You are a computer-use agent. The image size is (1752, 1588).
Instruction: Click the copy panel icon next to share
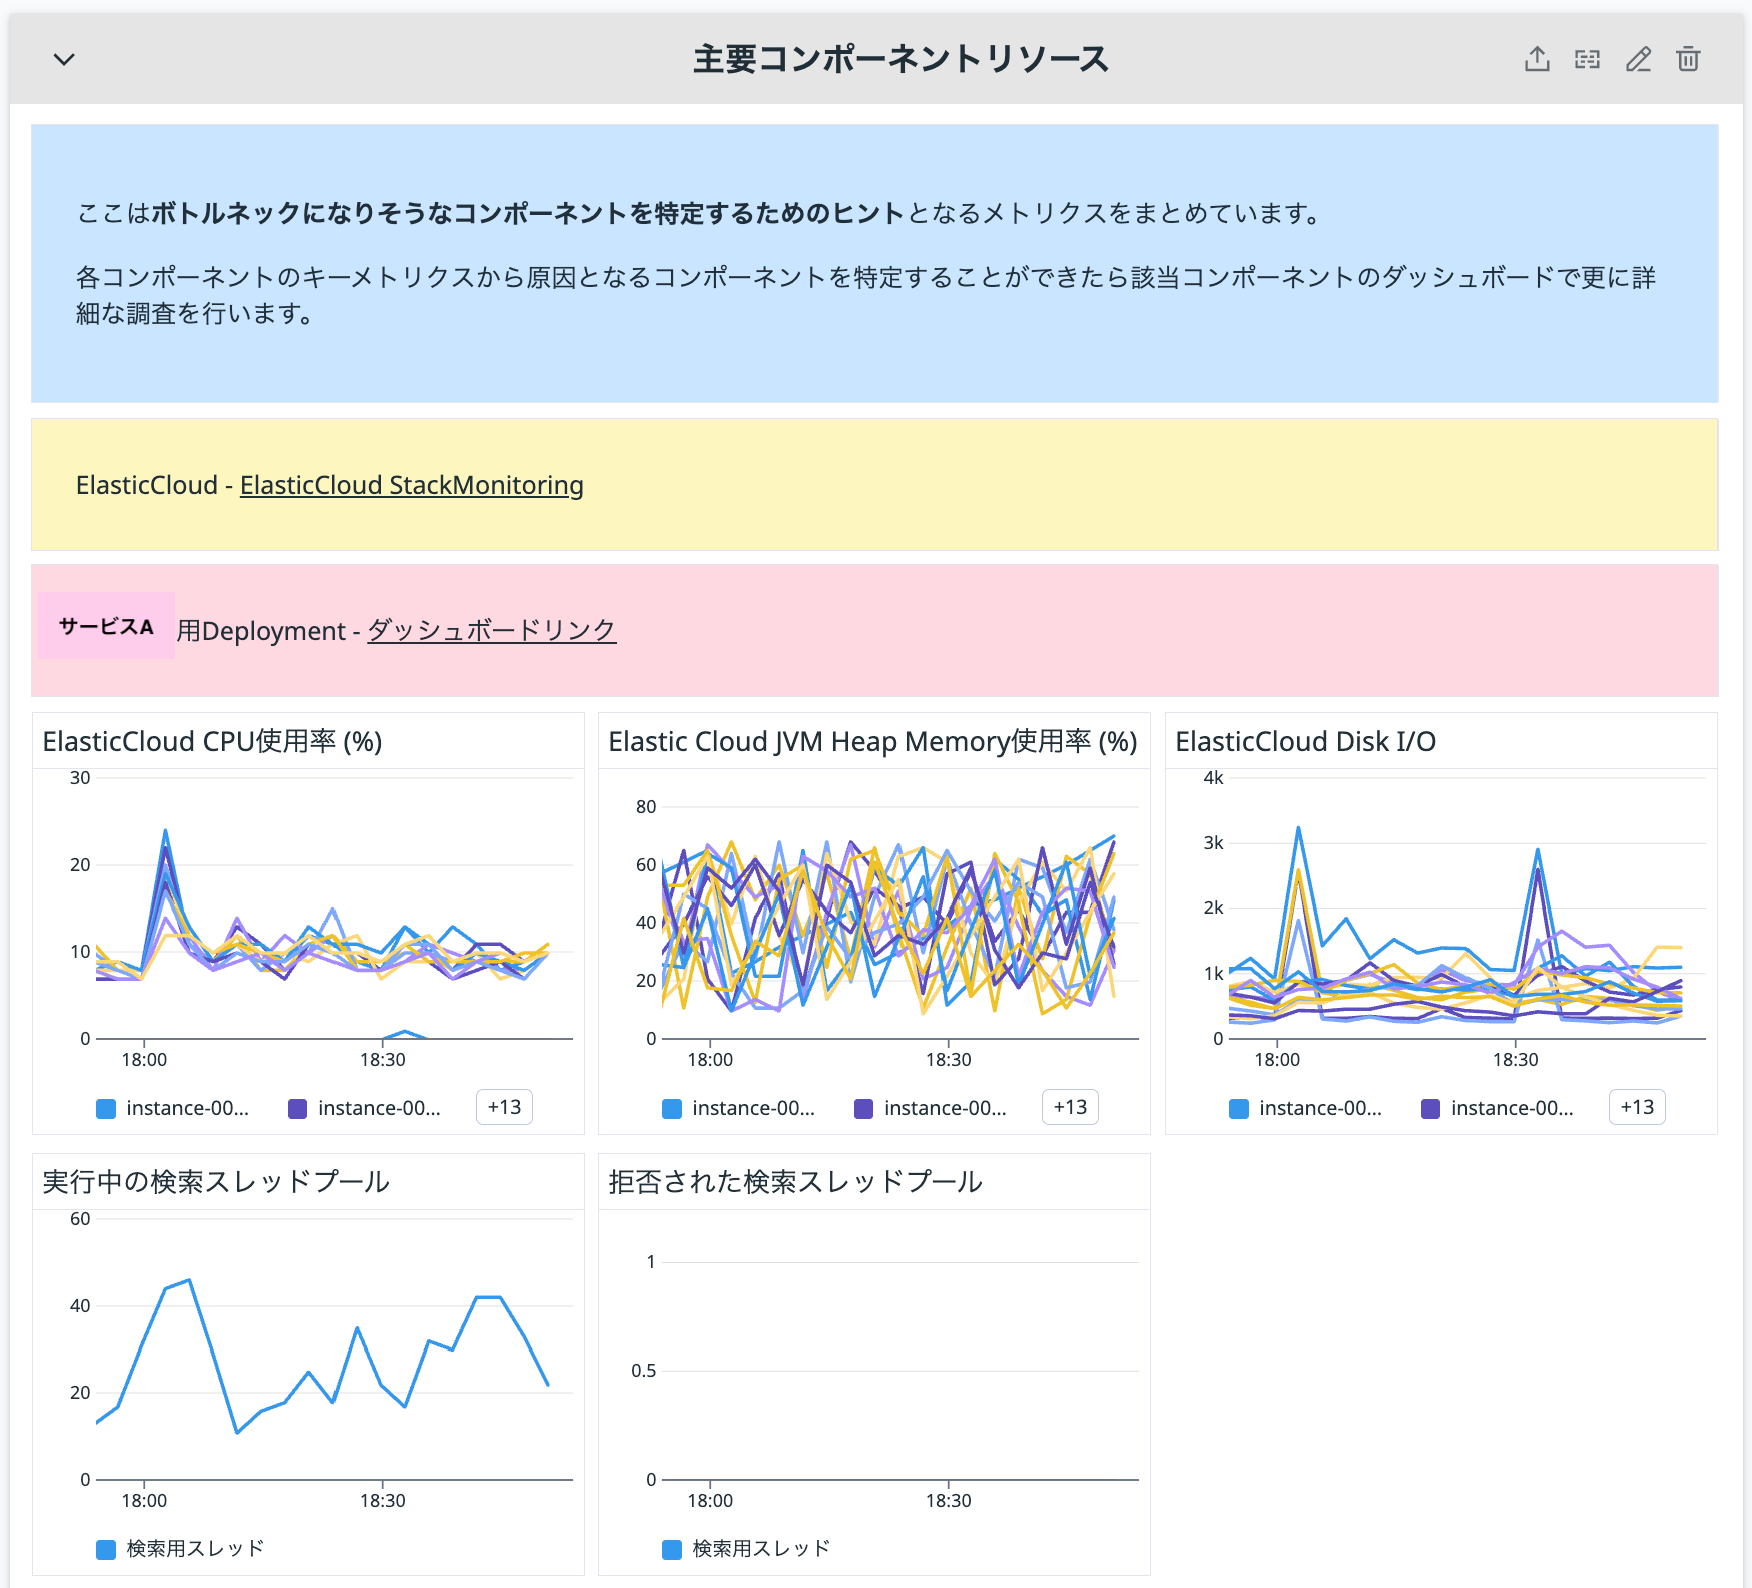pos(1587,59)
